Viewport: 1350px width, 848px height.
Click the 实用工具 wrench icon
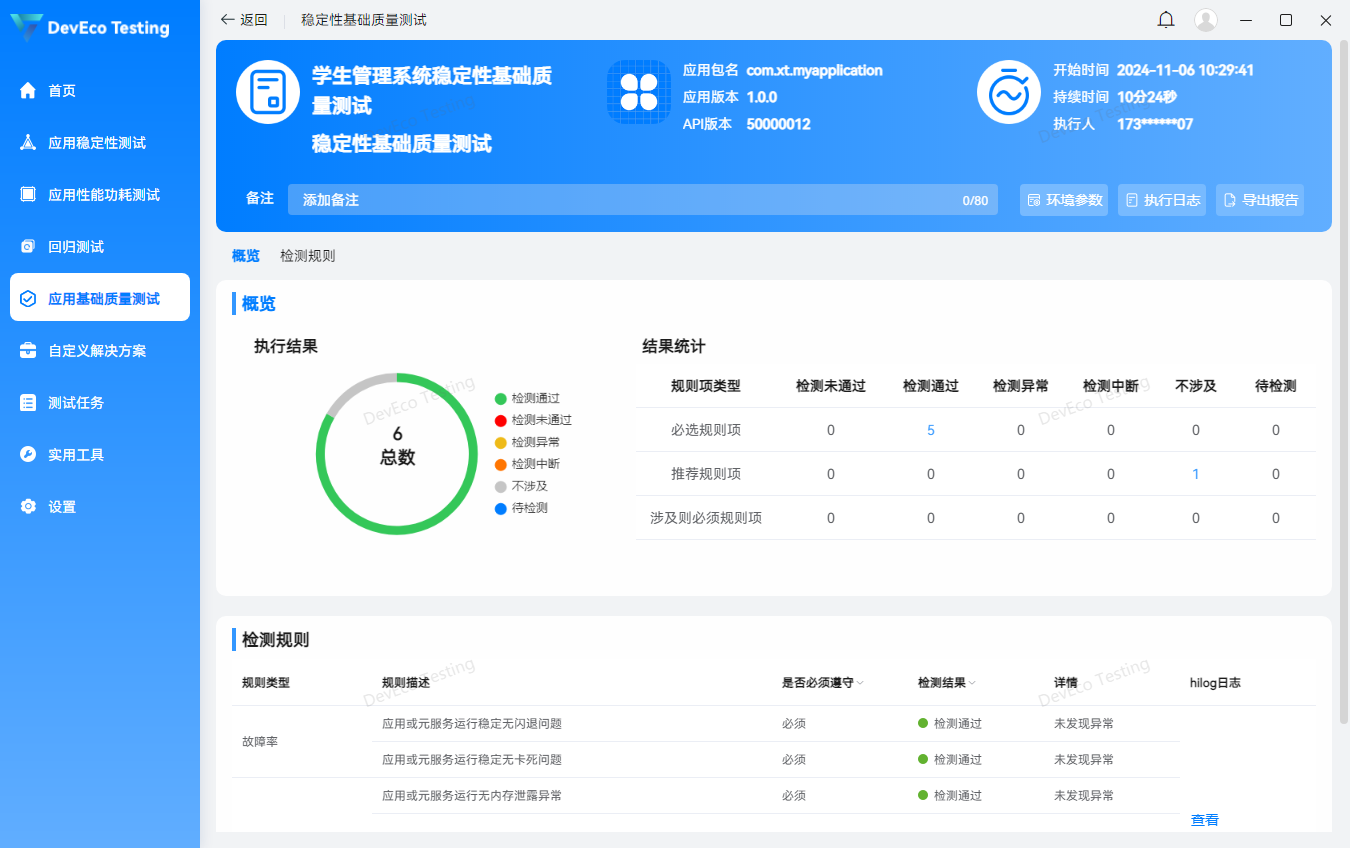28,455
